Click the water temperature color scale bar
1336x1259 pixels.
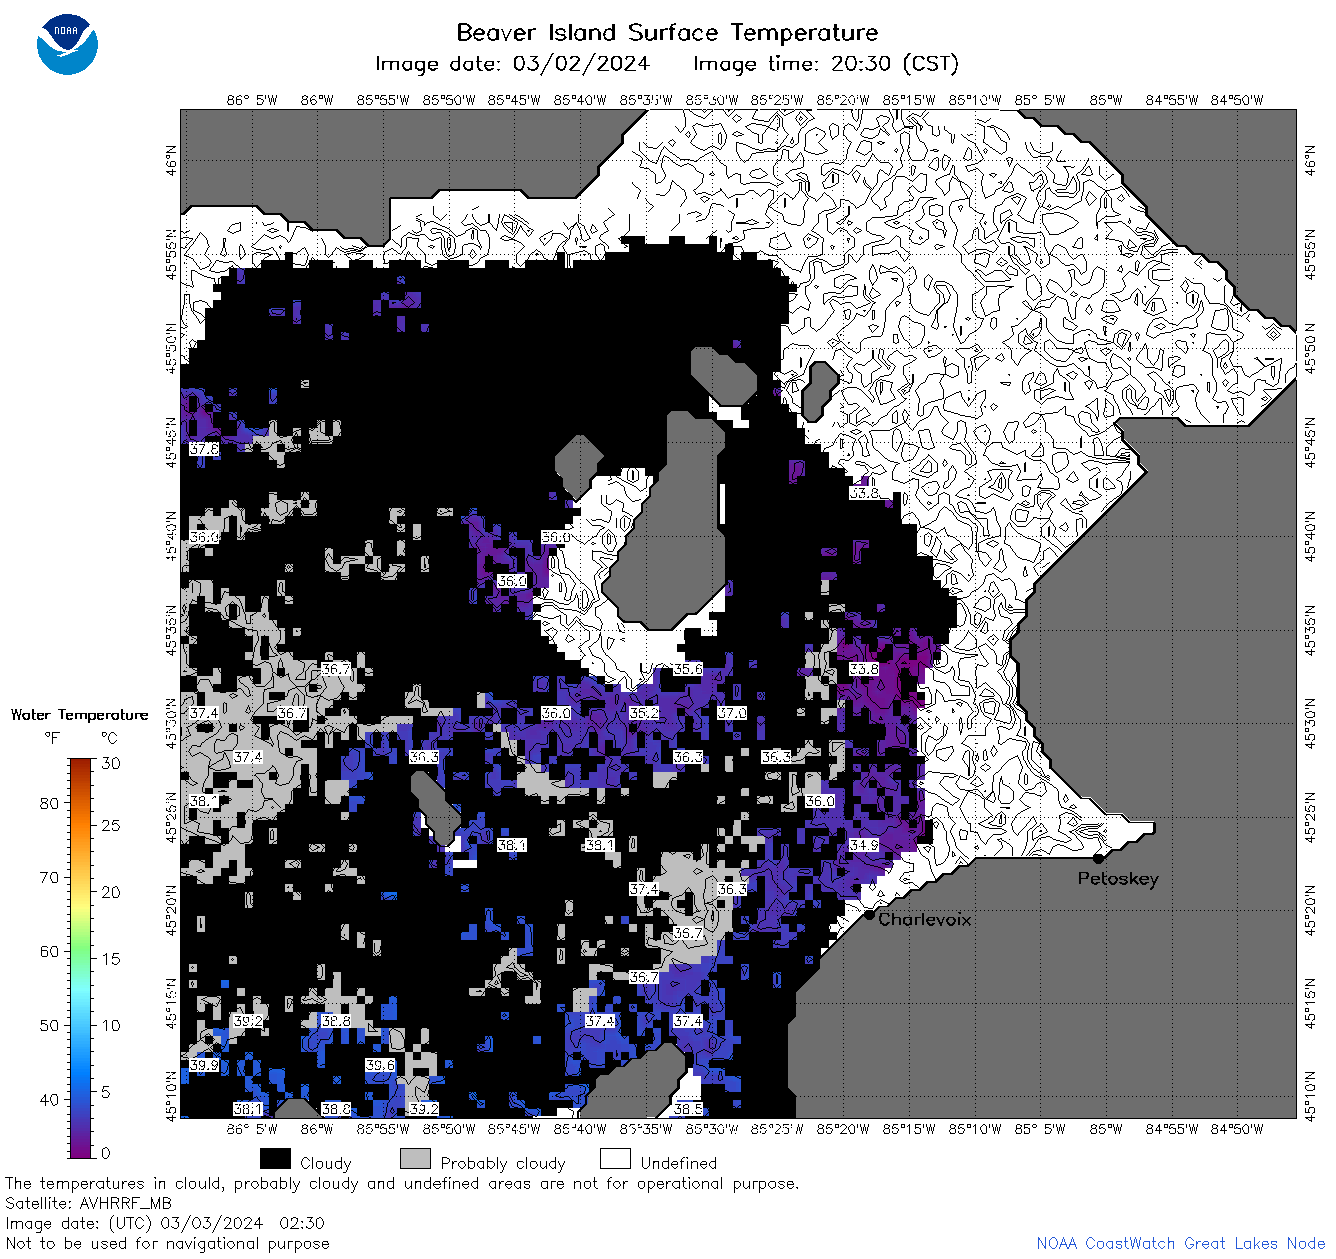coord(81,956)
